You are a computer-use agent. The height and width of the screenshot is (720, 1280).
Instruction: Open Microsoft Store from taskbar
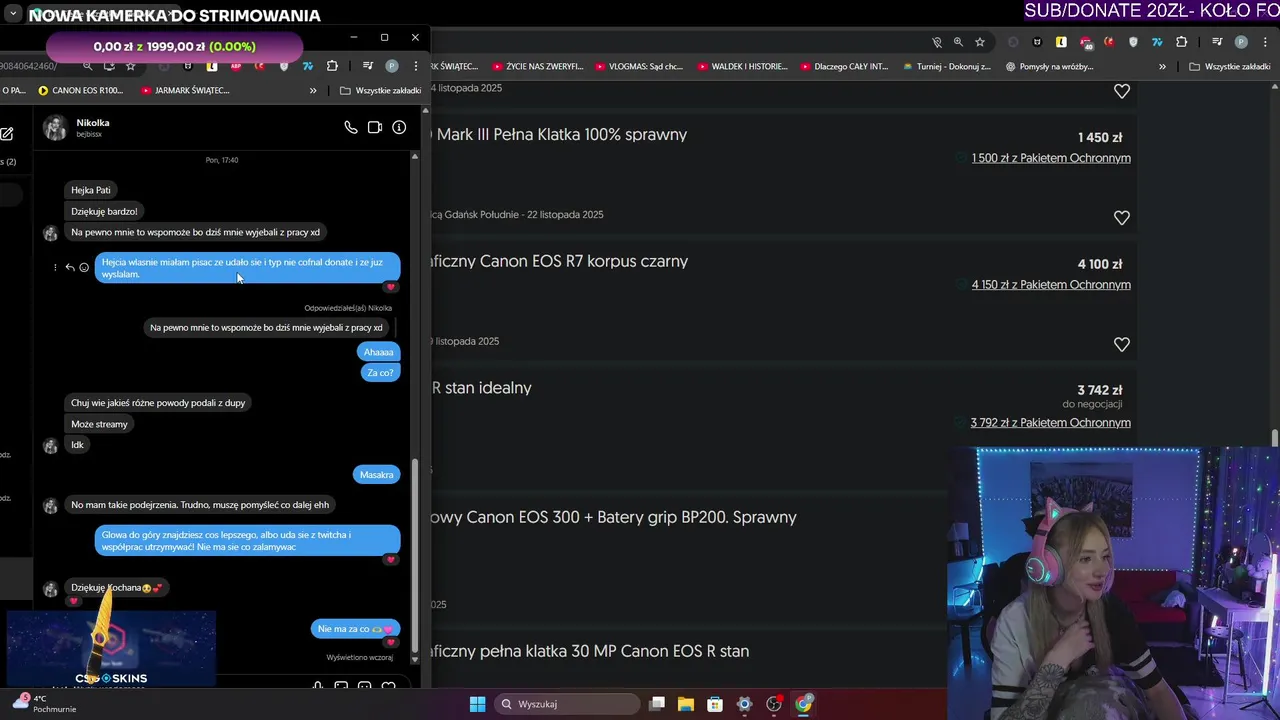pyautogui.click(x=715, y=704)
